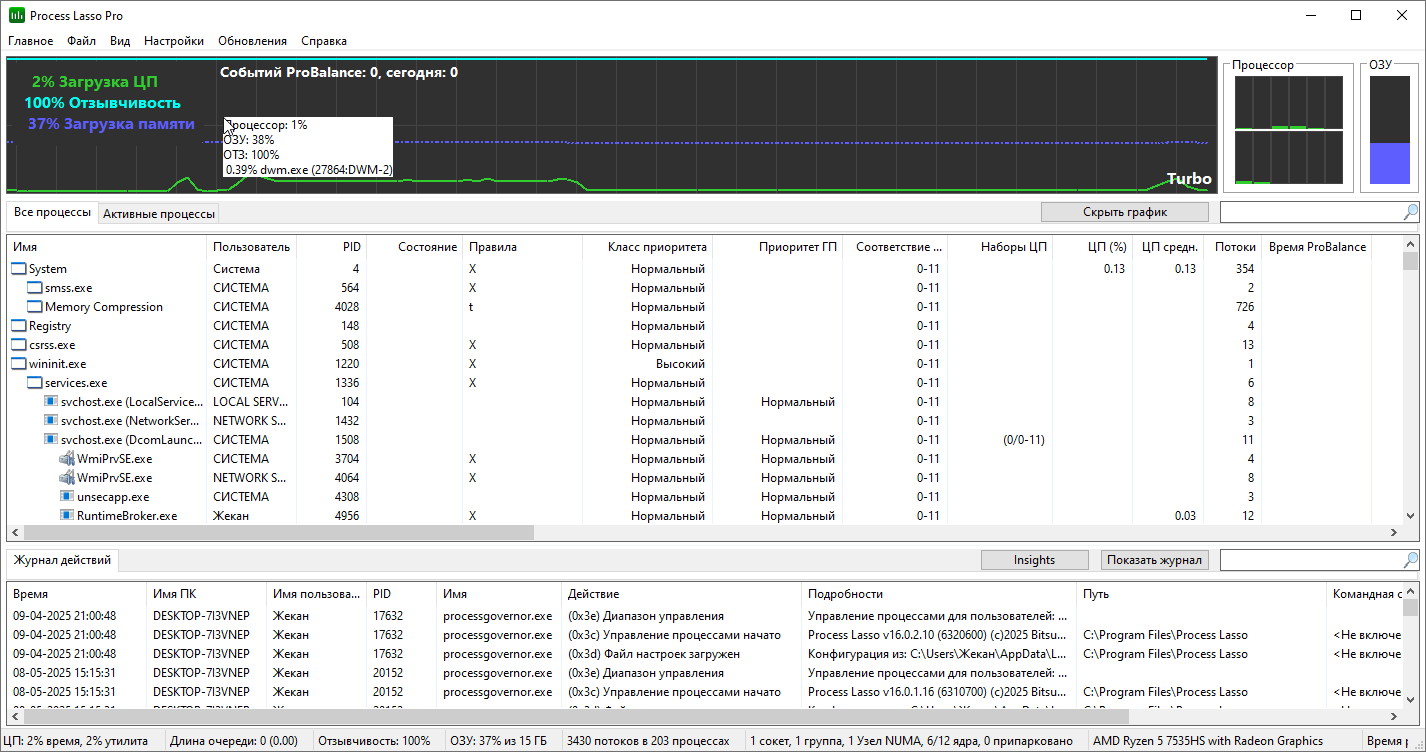Click the Memory Compression process icon

tap(35, 307)
